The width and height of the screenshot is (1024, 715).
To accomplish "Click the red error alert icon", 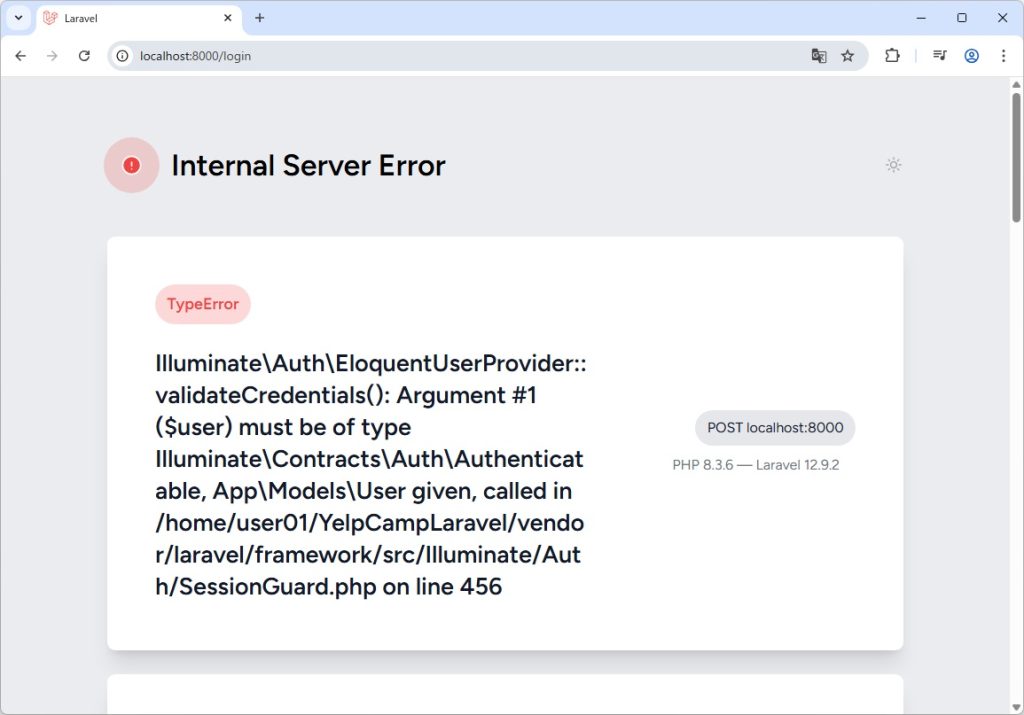I will point(131,165).
